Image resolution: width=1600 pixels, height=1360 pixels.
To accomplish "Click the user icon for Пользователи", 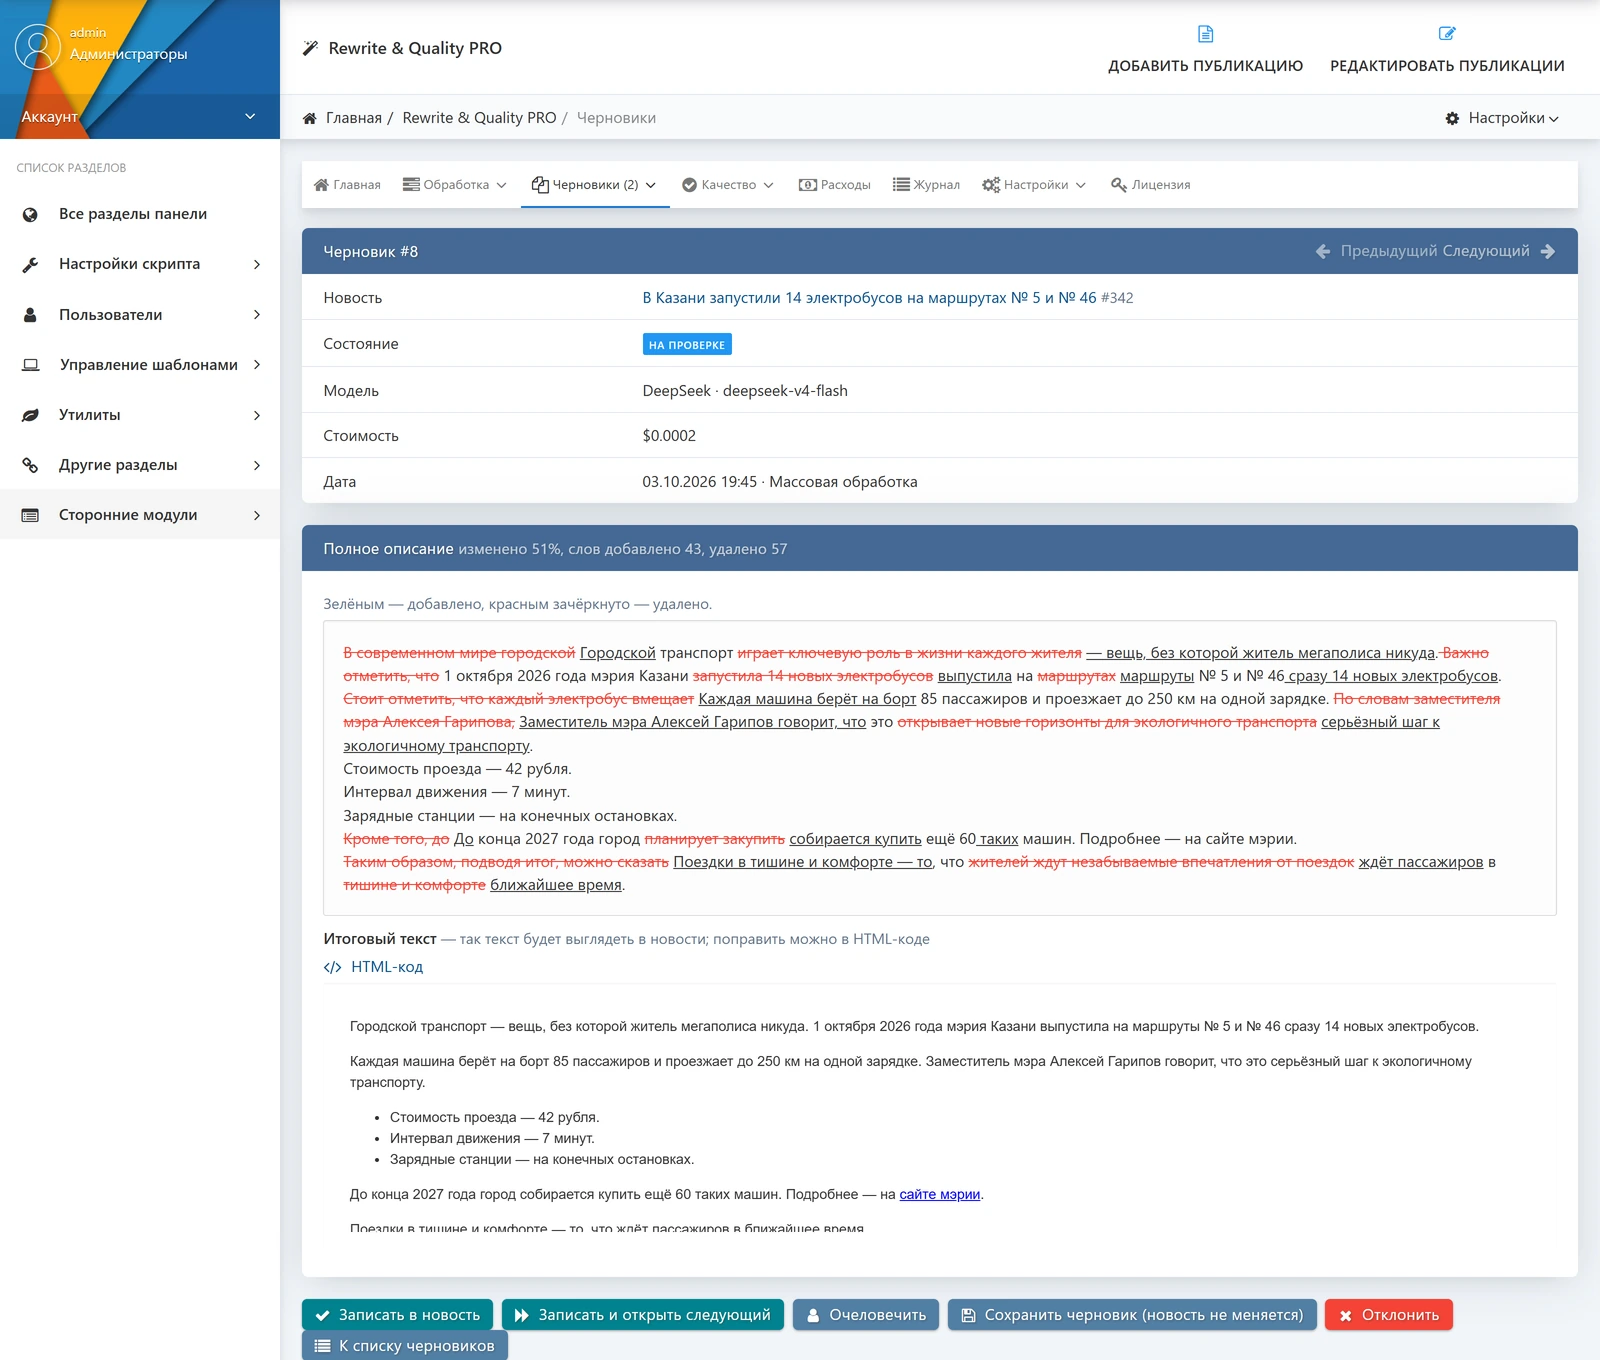I will pyautogui.click(x=30, y=315).
